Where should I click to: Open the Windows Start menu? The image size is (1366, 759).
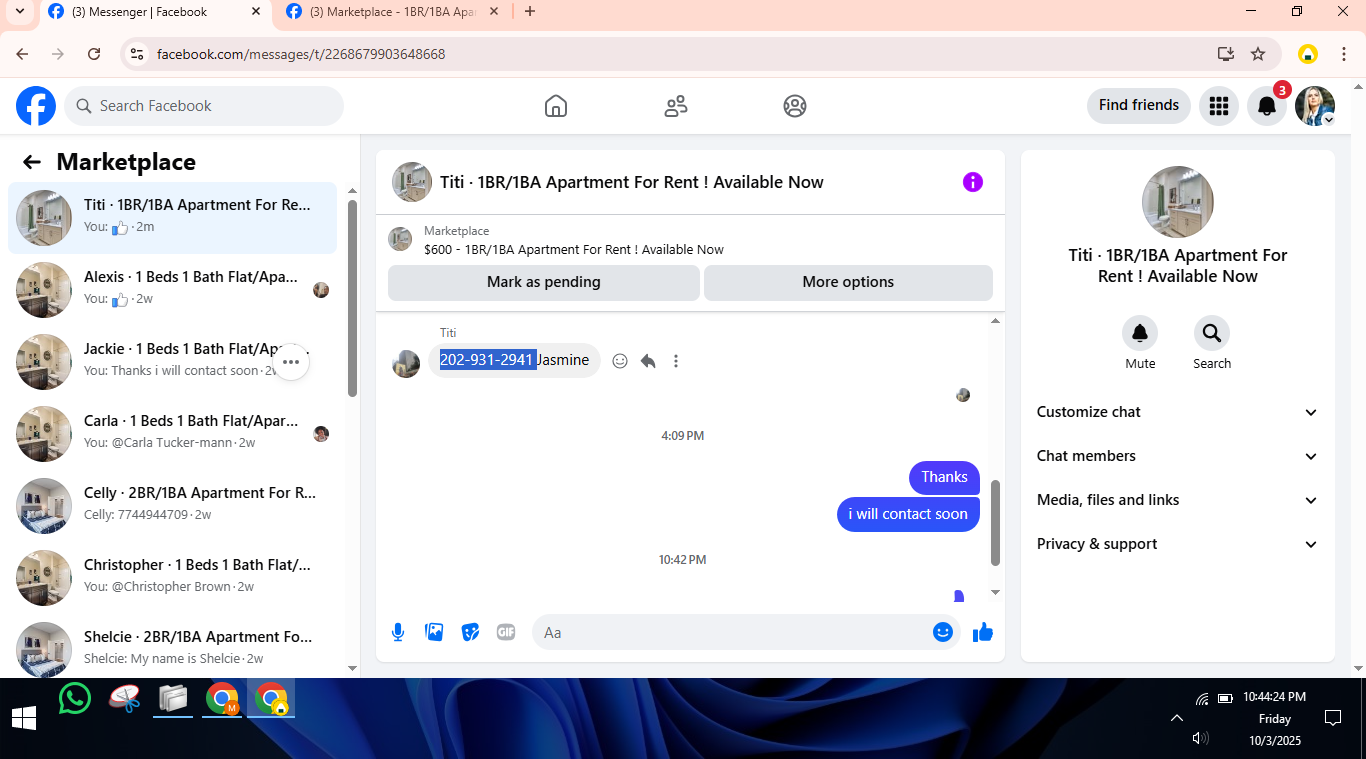click(24, 718)
